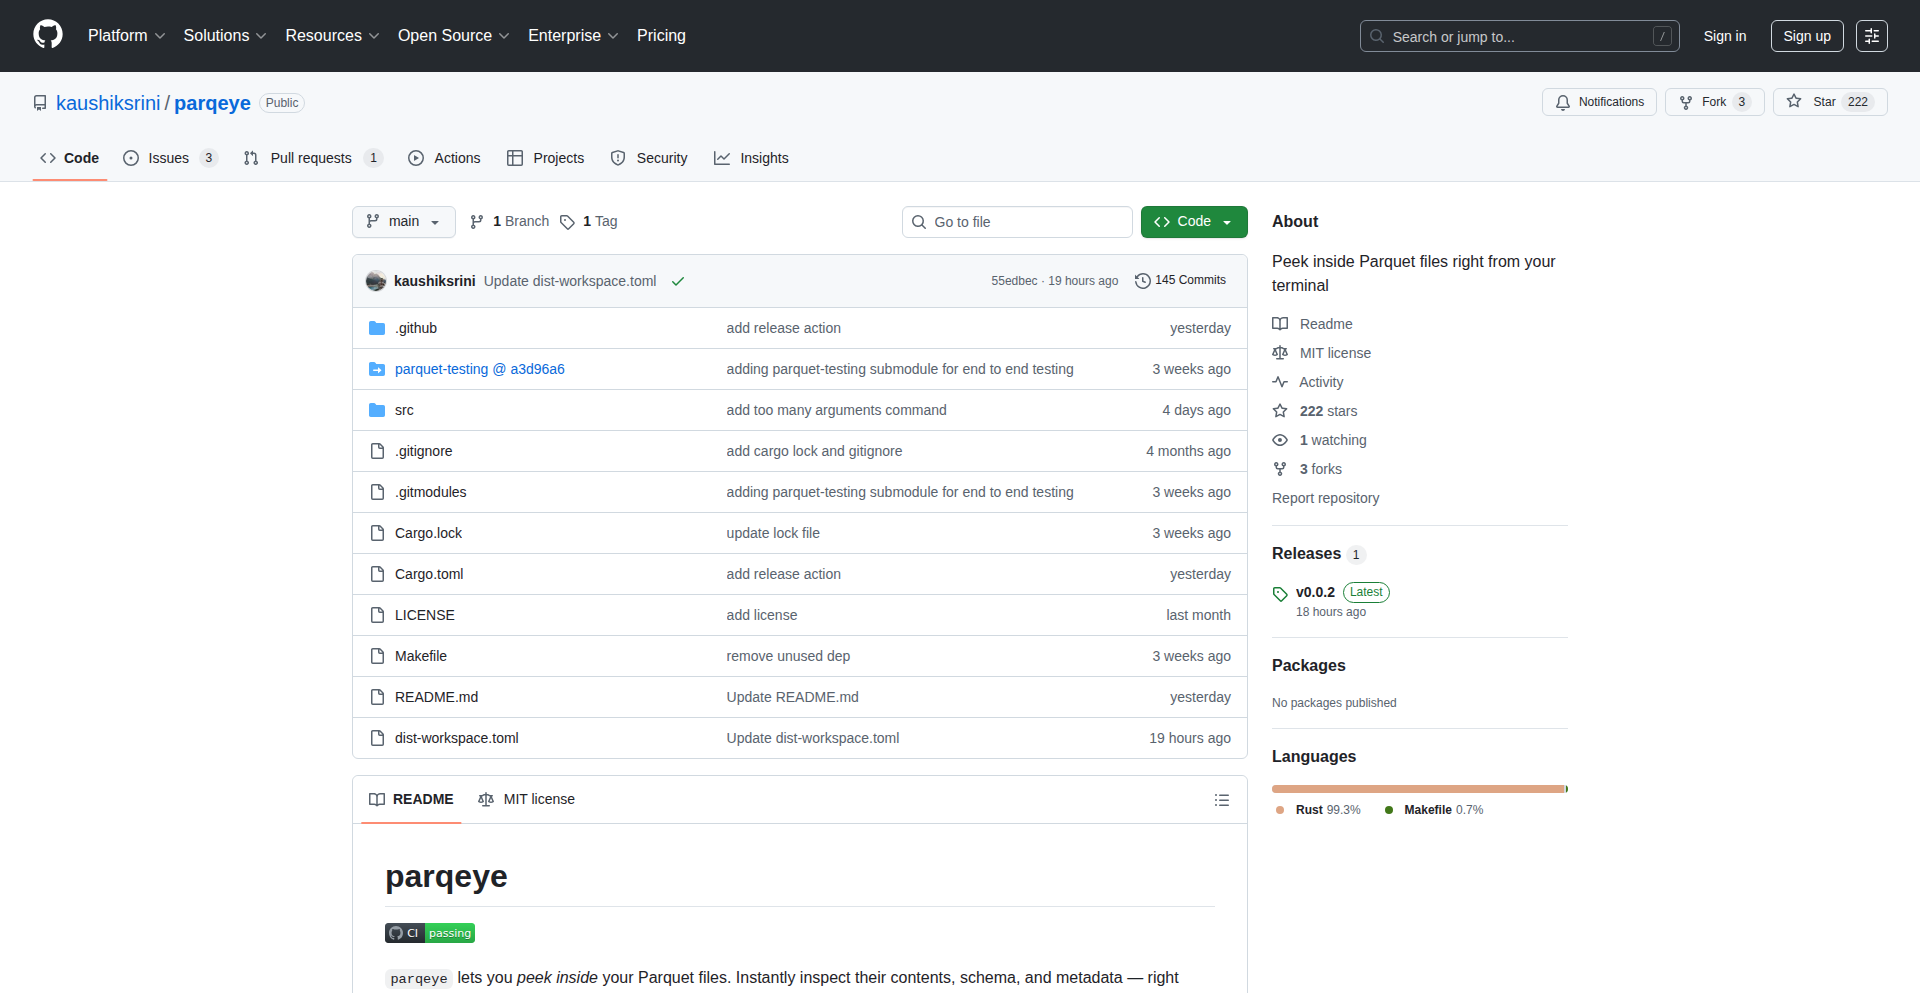Enable notifications for this repository
This screenshot has width=1920, height=993.
[x=1598, y=101]
